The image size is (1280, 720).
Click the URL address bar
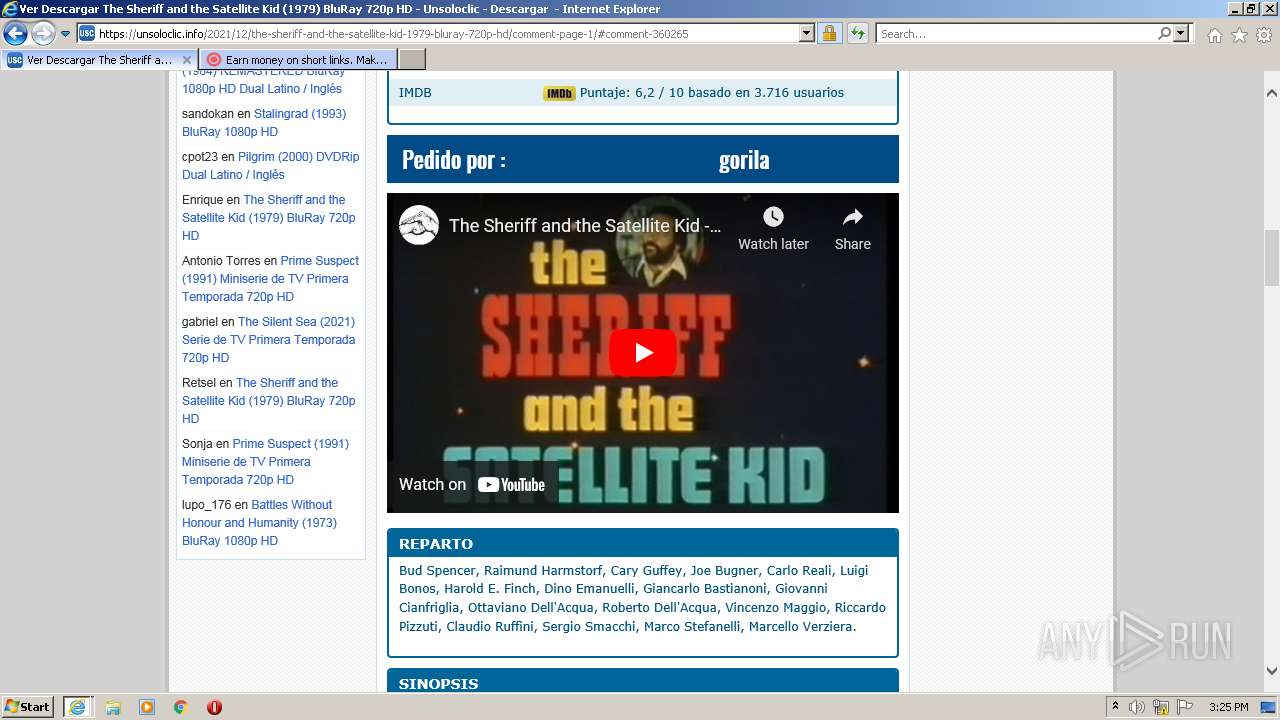tap(437, 34)
